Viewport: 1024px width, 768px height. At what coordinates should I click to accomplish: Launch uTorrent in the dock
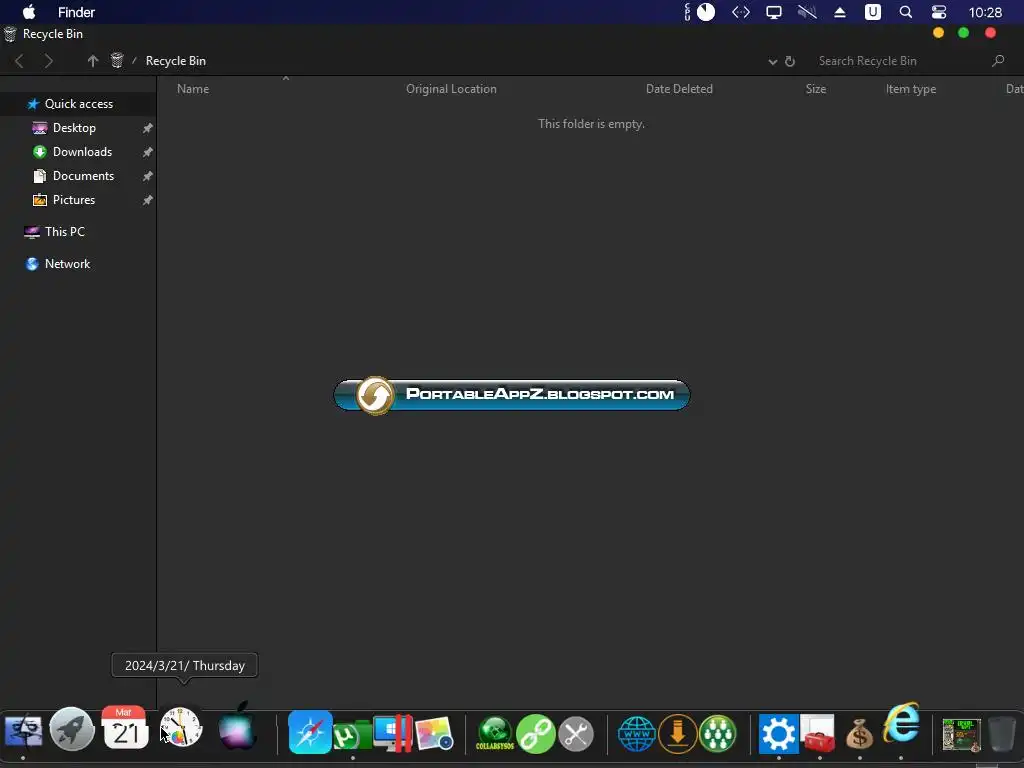point(351,734)
